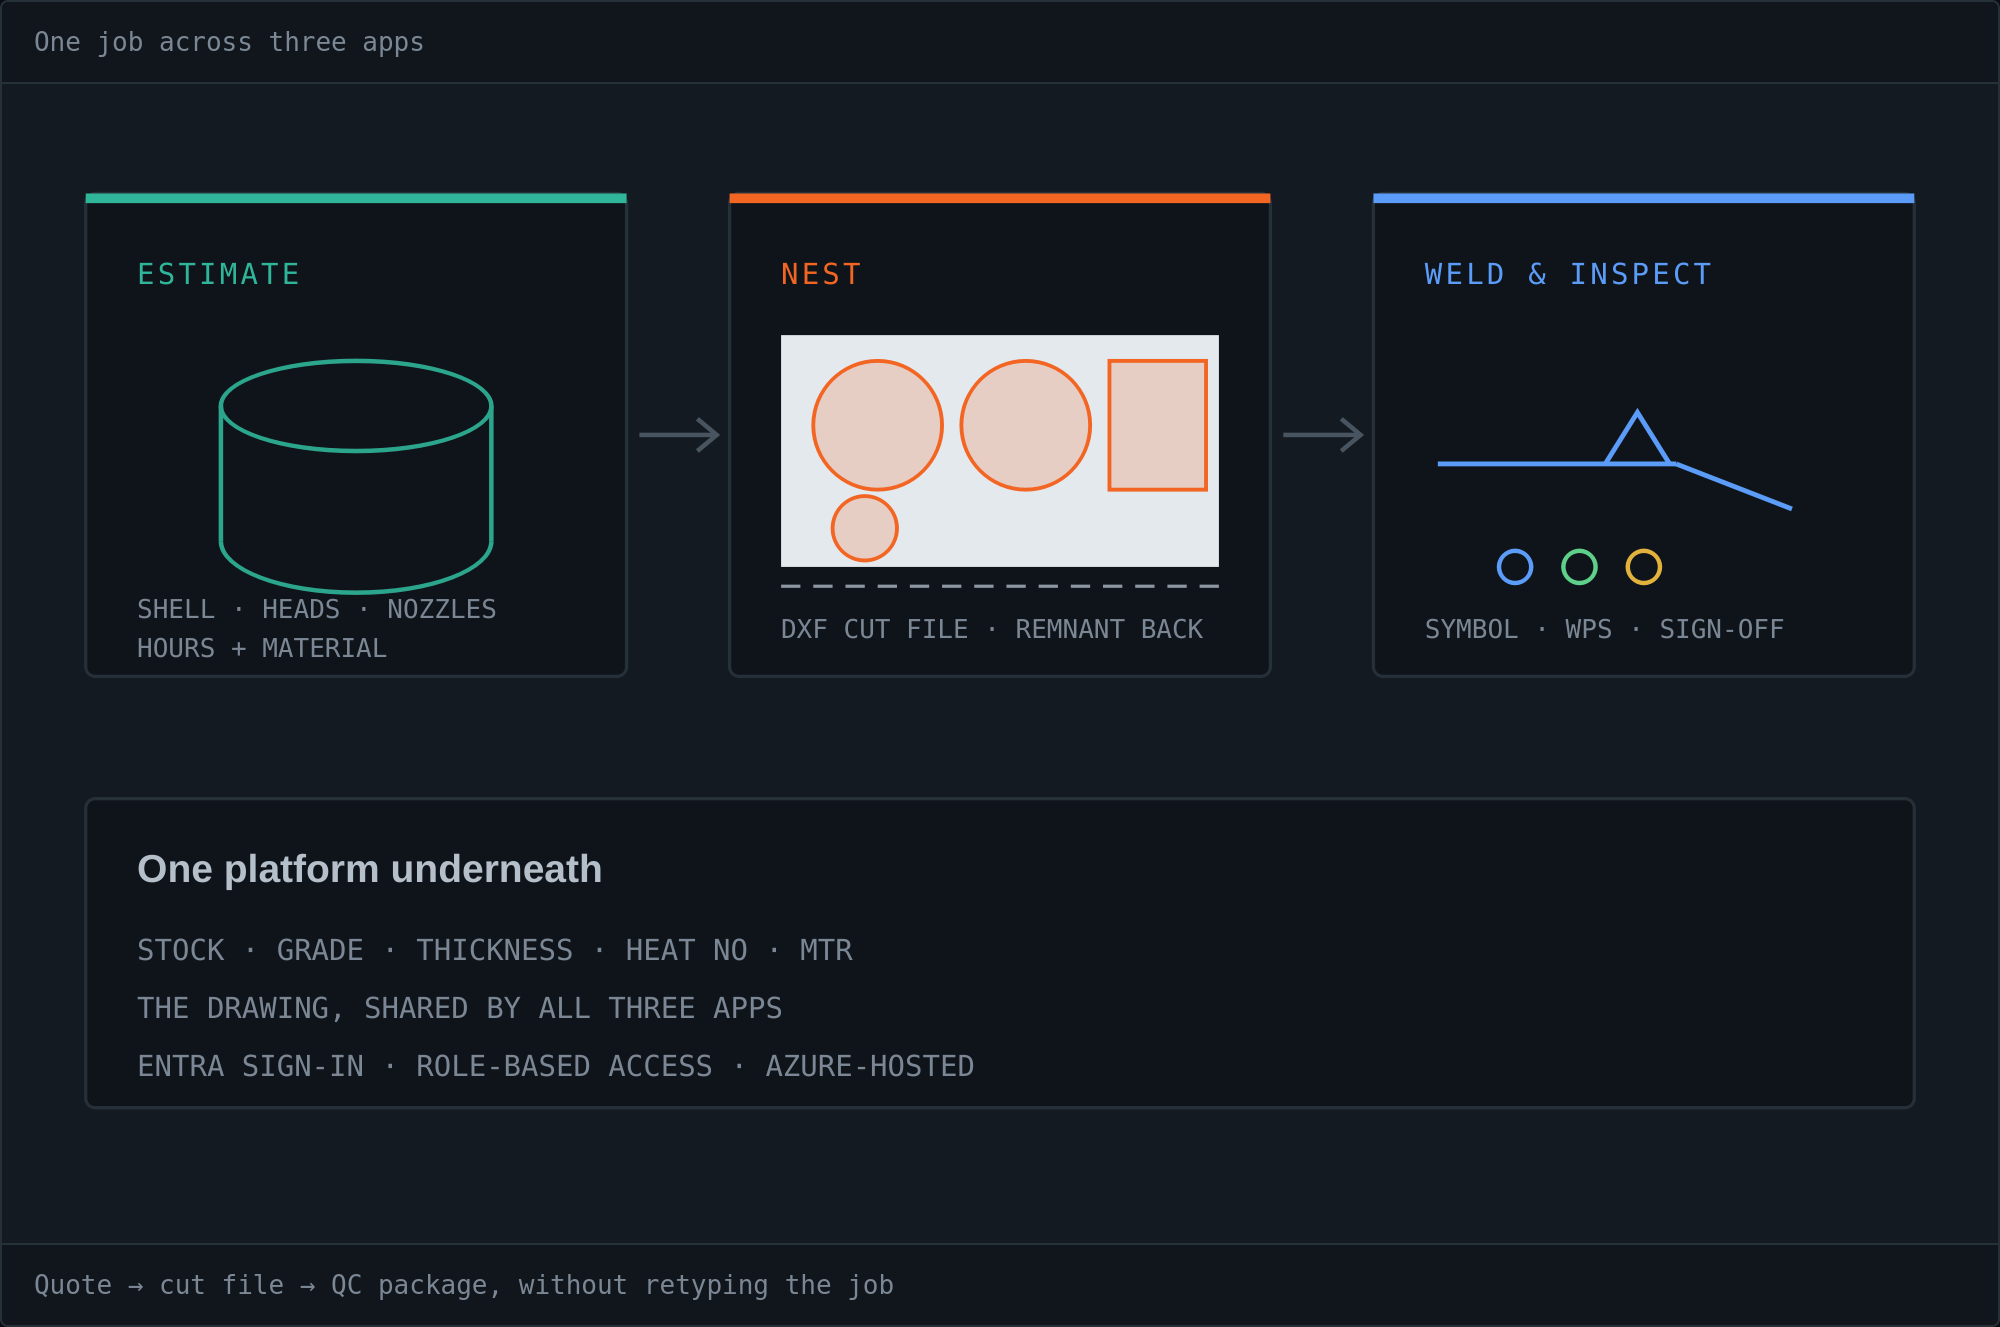Image resolution: width=2000 pixels, height=1327 pixels.
Task: Select the ESTIMATE heading
Action: 219,274
